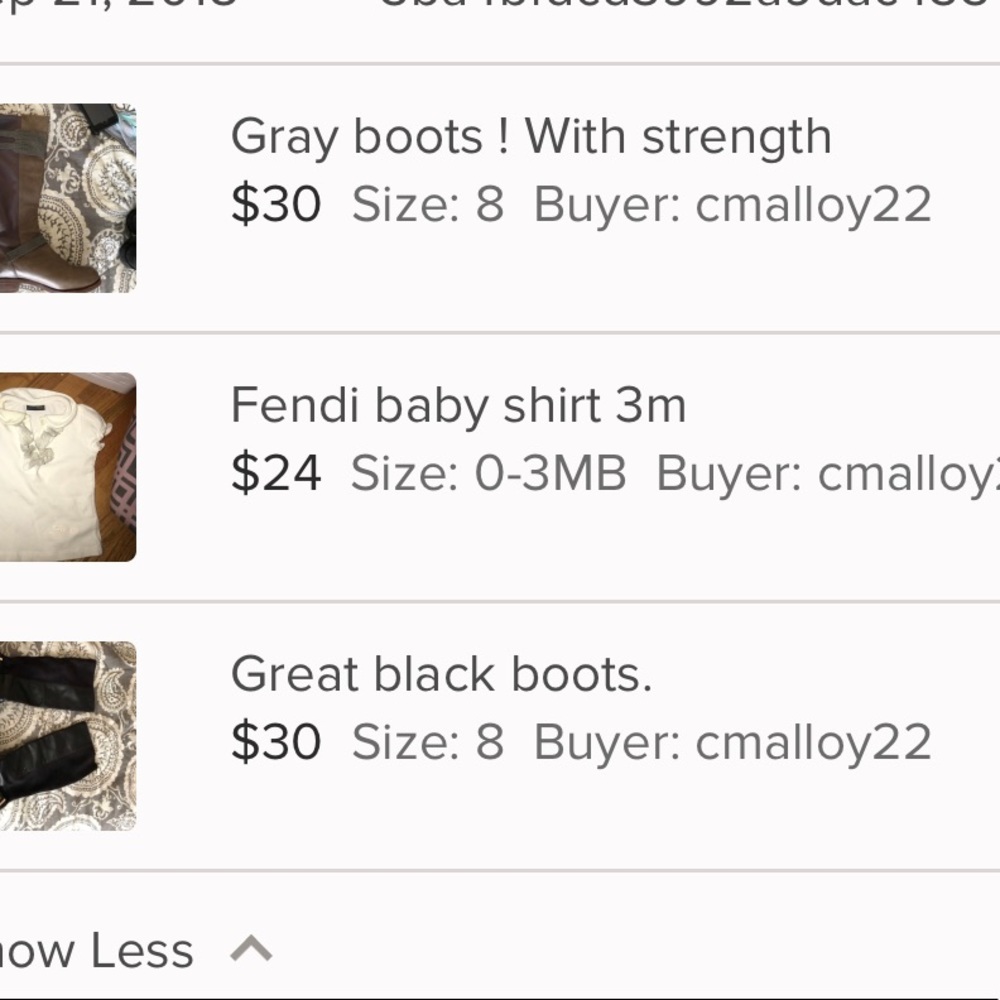Select the 'Show Less' link
1000x1000 pixels.
(x=95, y=950)
